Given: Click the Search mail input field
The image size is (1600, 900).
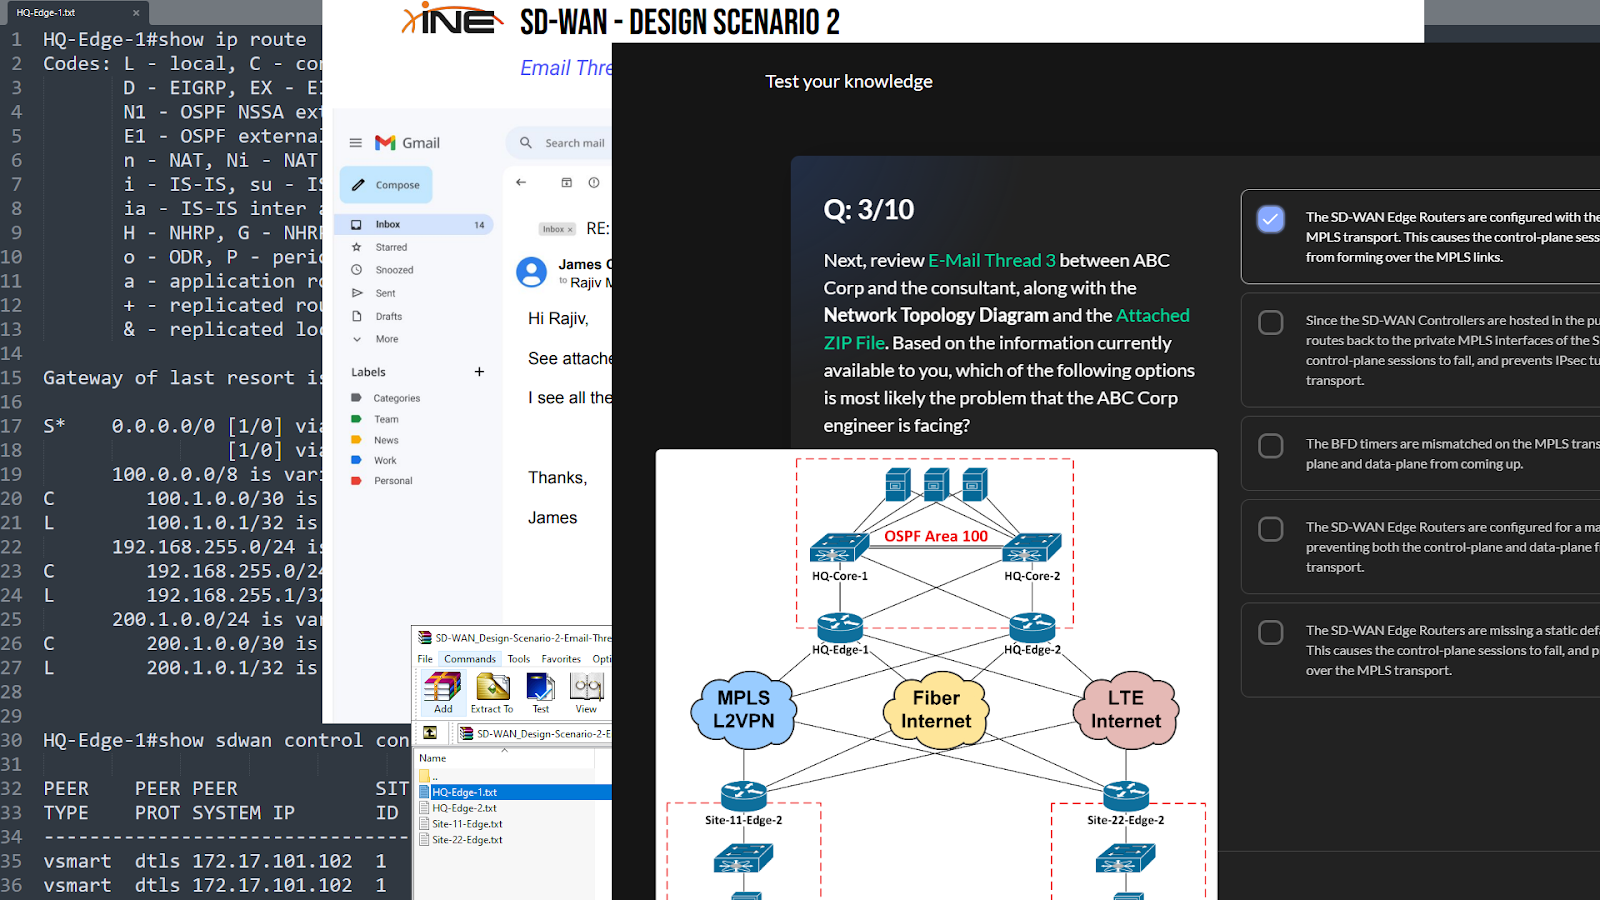Looking at the screenshot, I should [574, 143].
